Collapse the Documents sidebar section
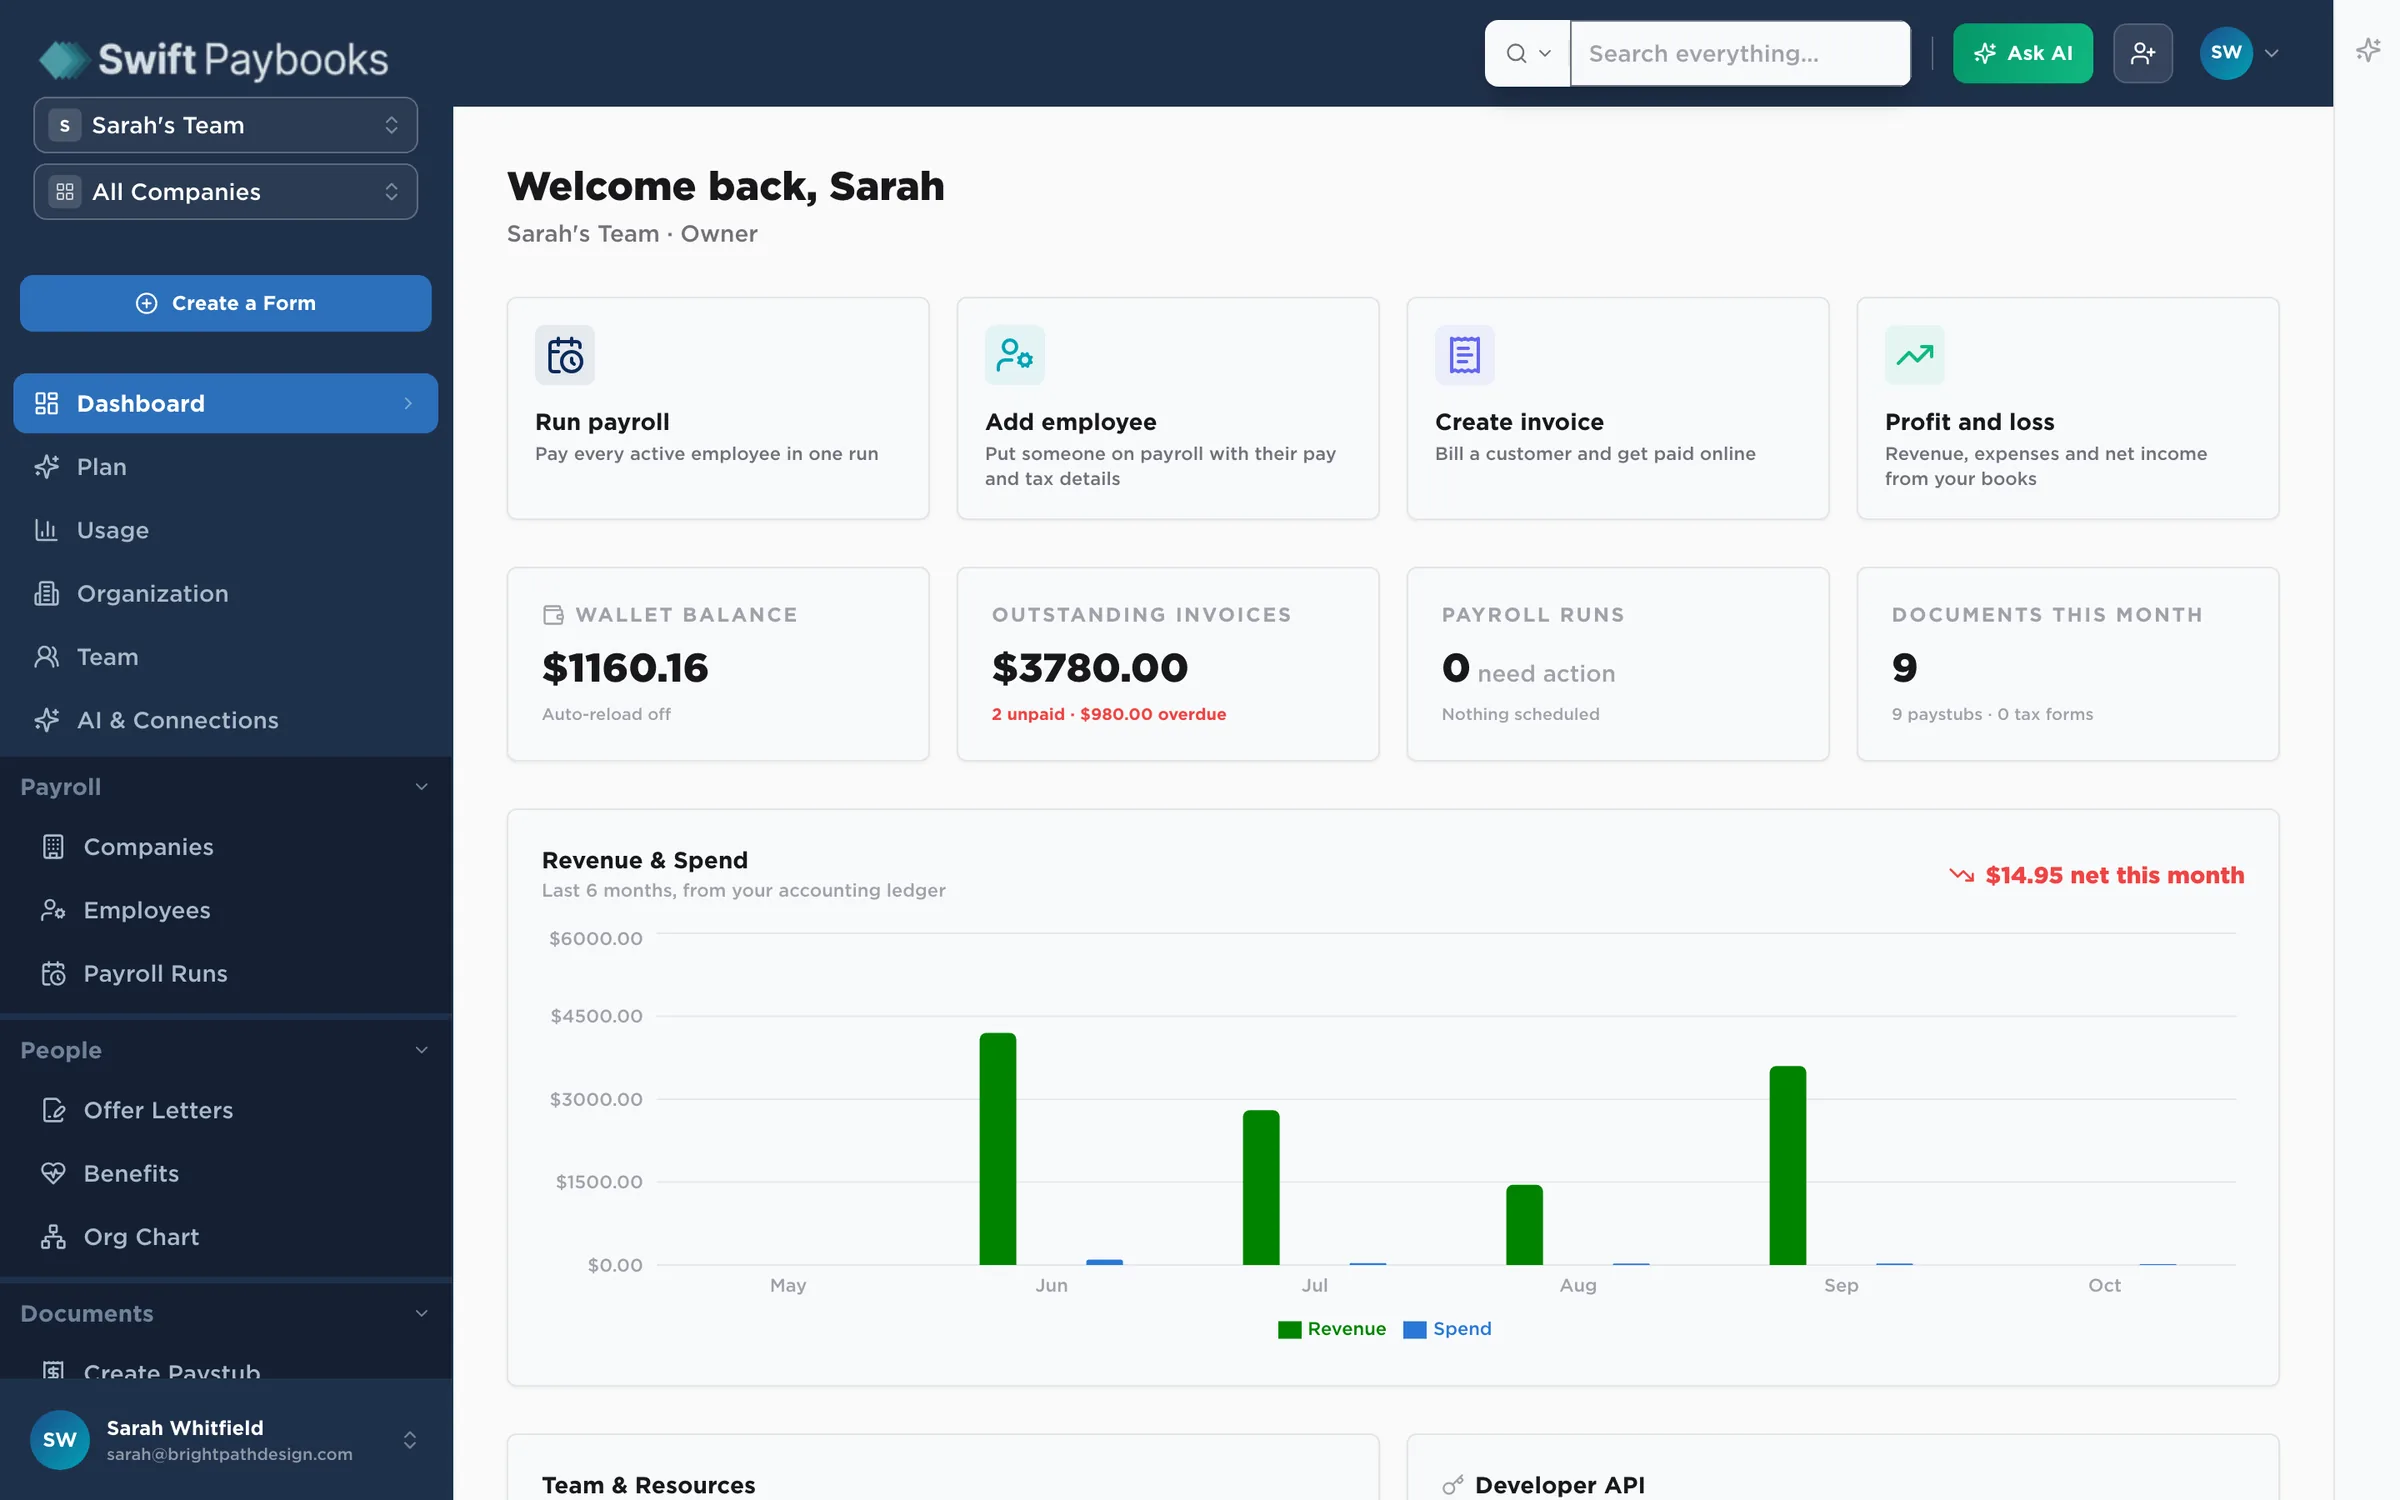2400x1500 pixels. 226,1313
